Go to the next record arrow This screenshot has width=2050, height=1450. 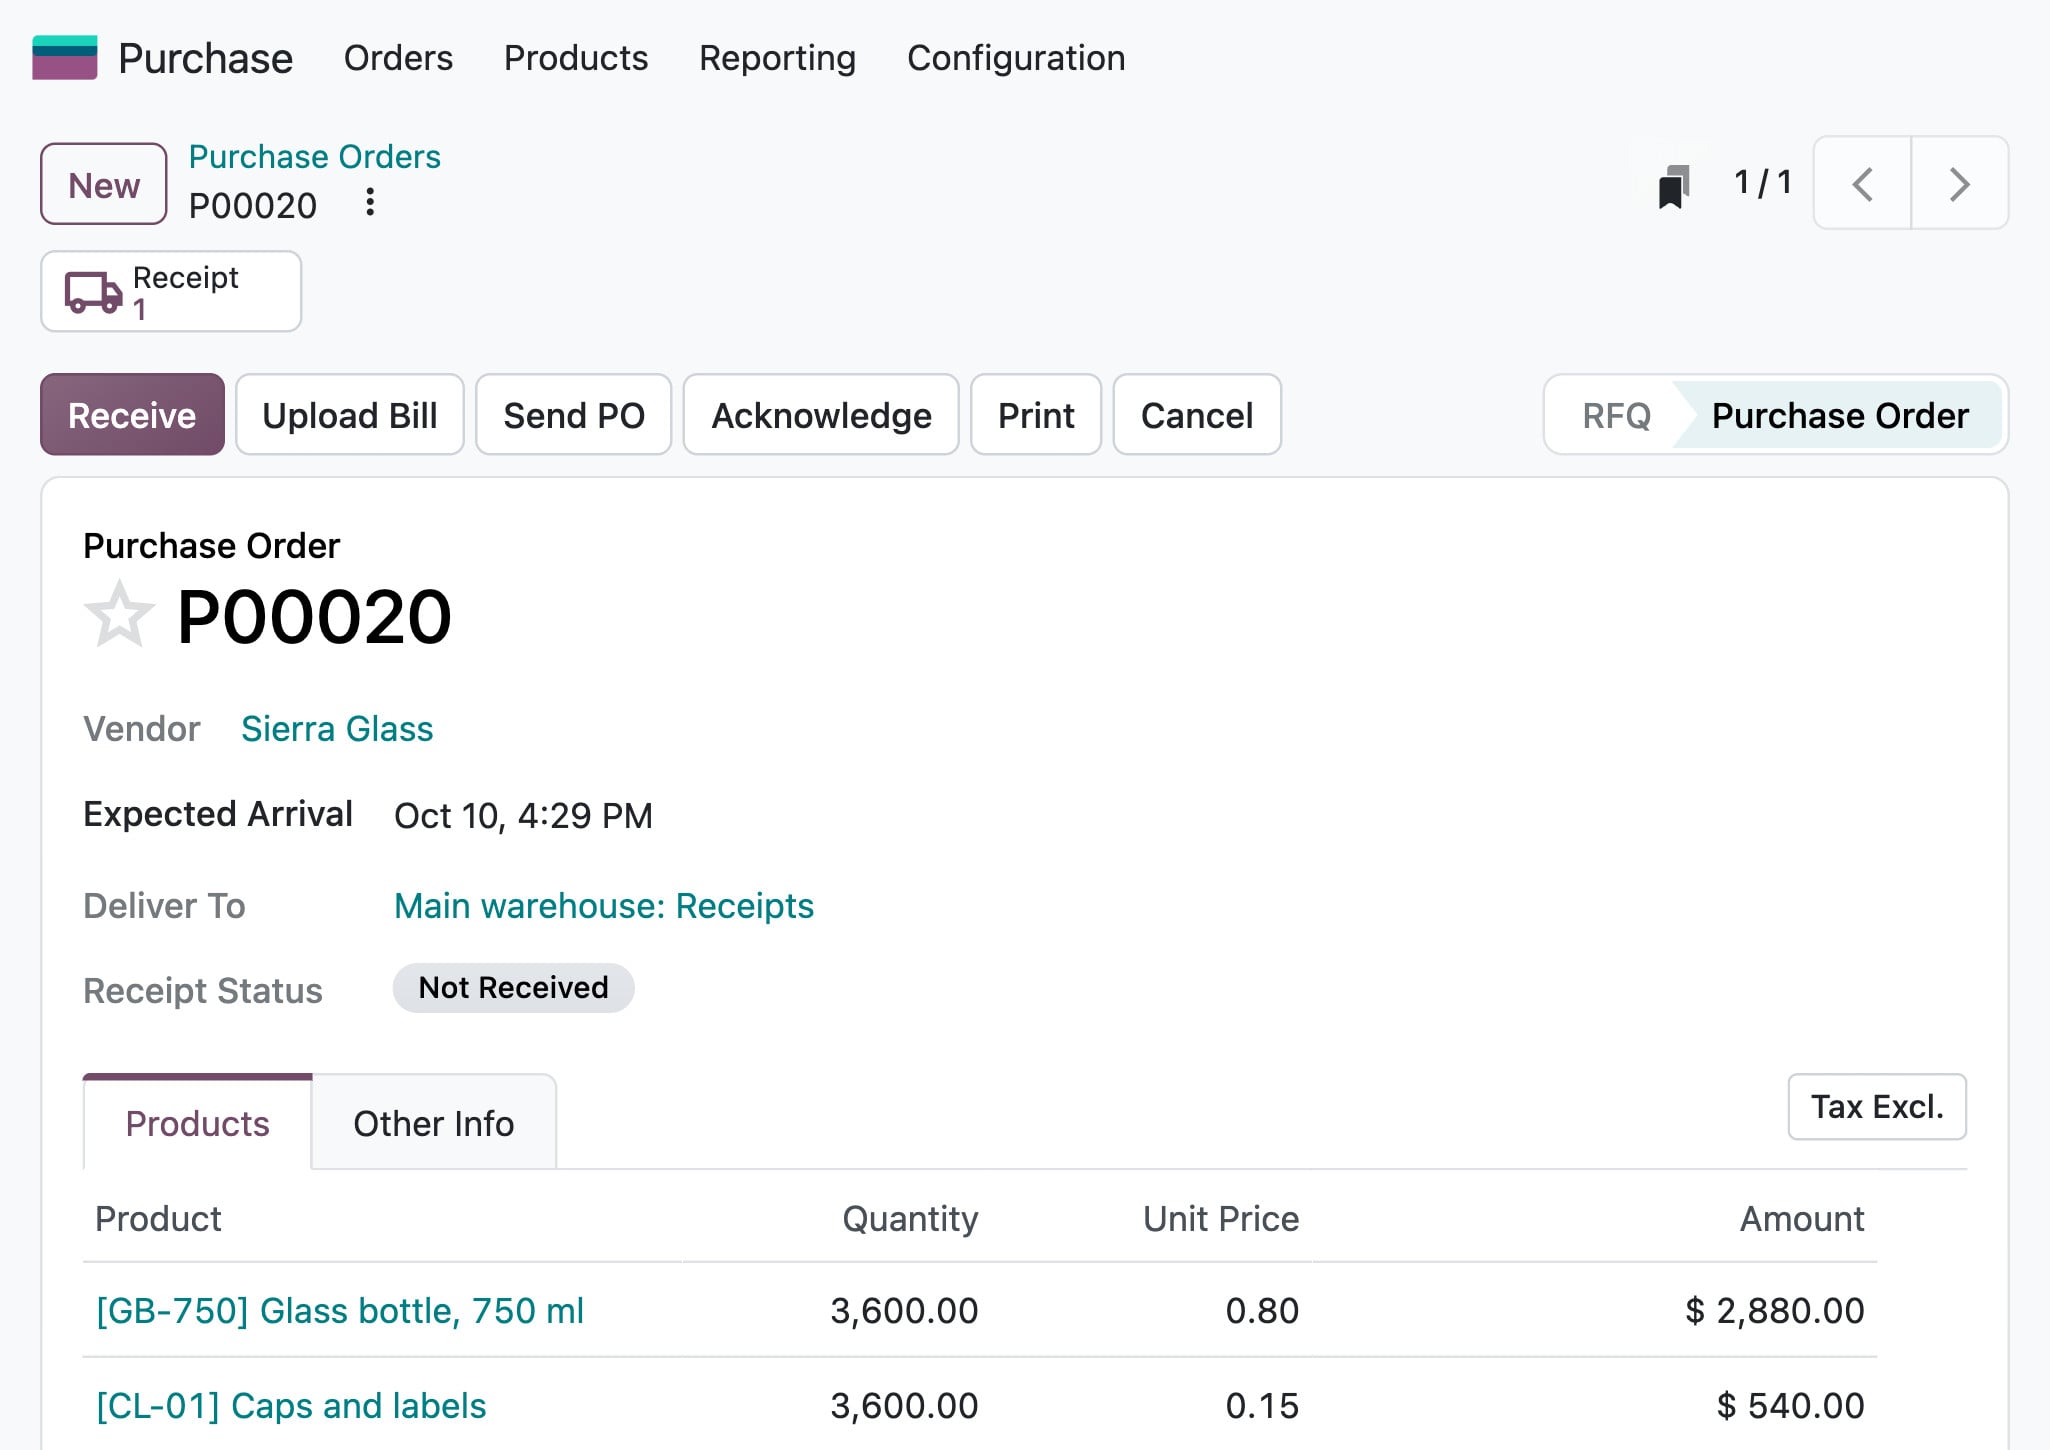[1959, 183]
